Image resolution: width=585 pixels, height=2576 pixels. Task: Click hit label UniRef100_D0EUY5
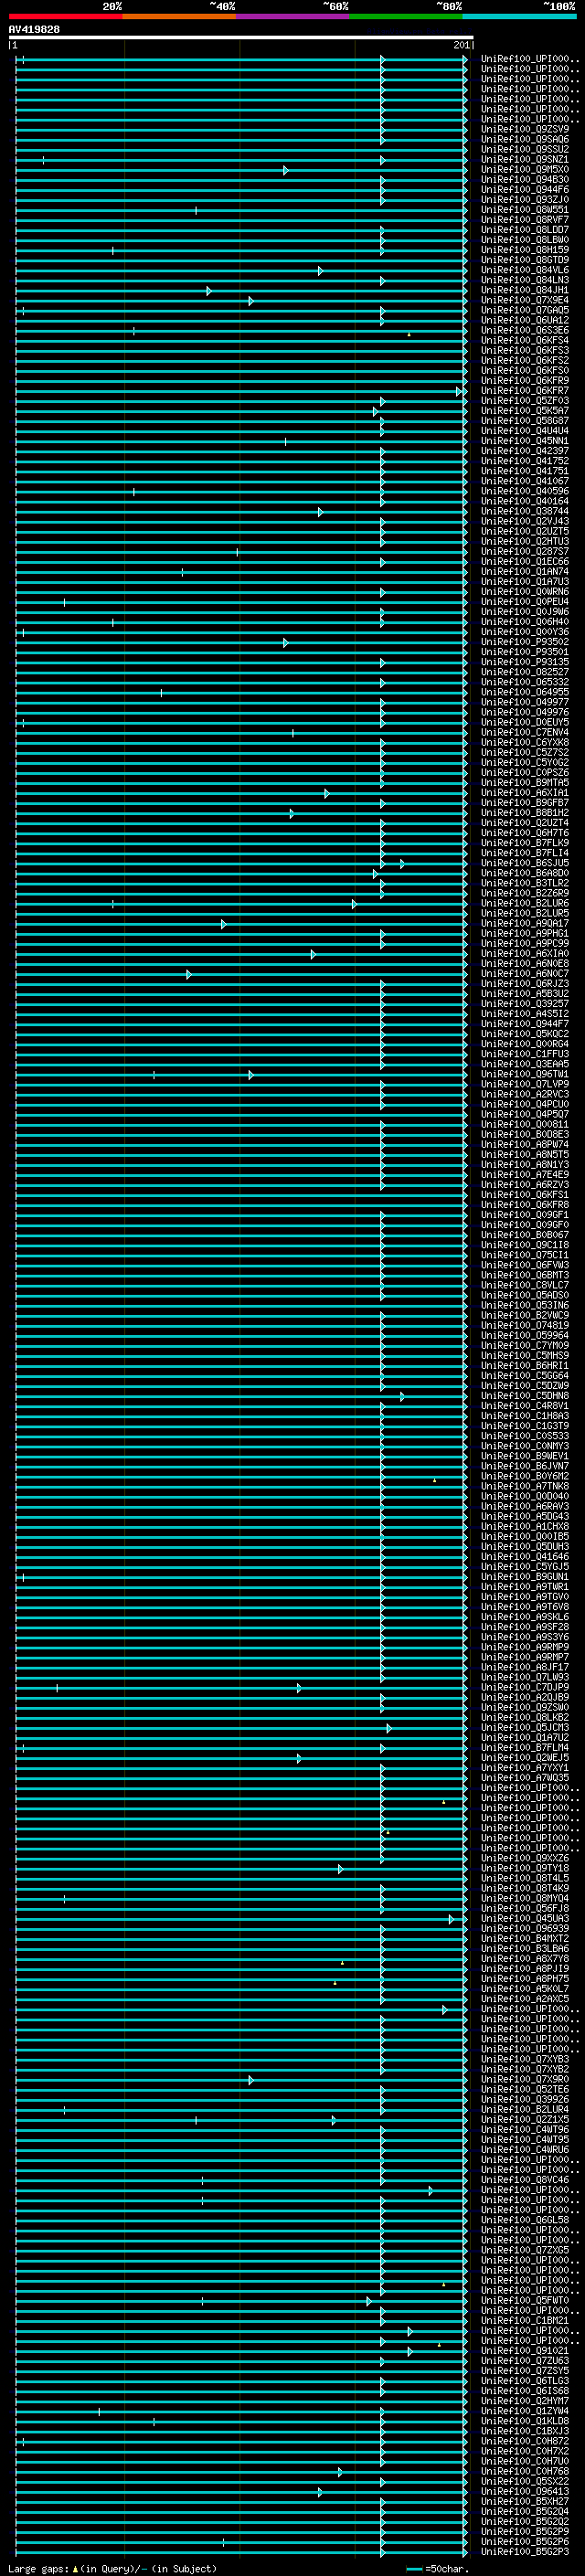pyautogui.click(x=525, y=722)
